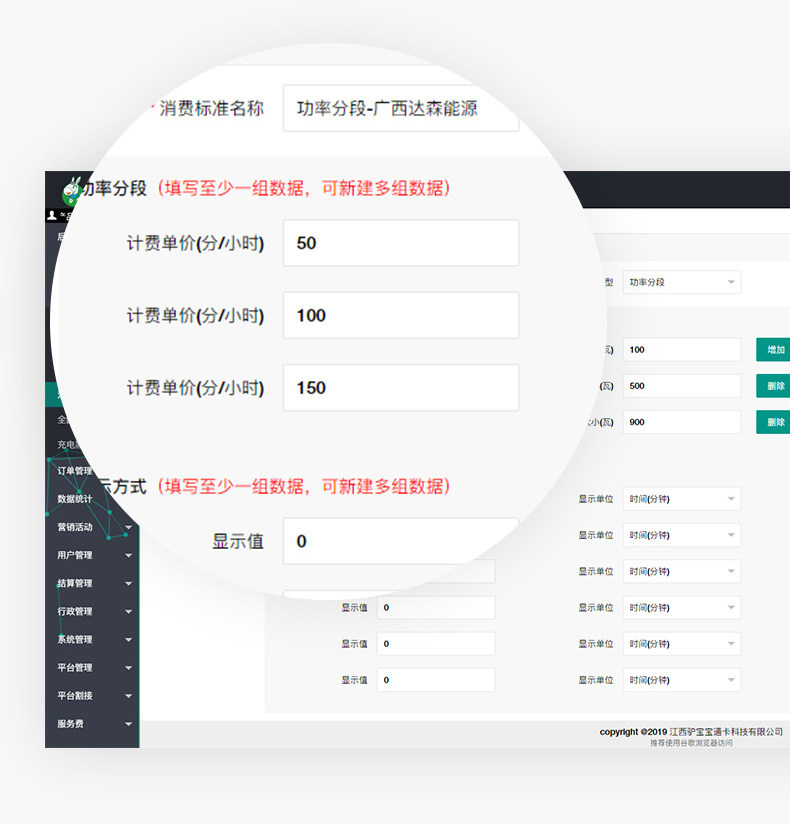790x824 pixels.
Task: Click 删除 button in the 500 row
Action: pos(773,386)
